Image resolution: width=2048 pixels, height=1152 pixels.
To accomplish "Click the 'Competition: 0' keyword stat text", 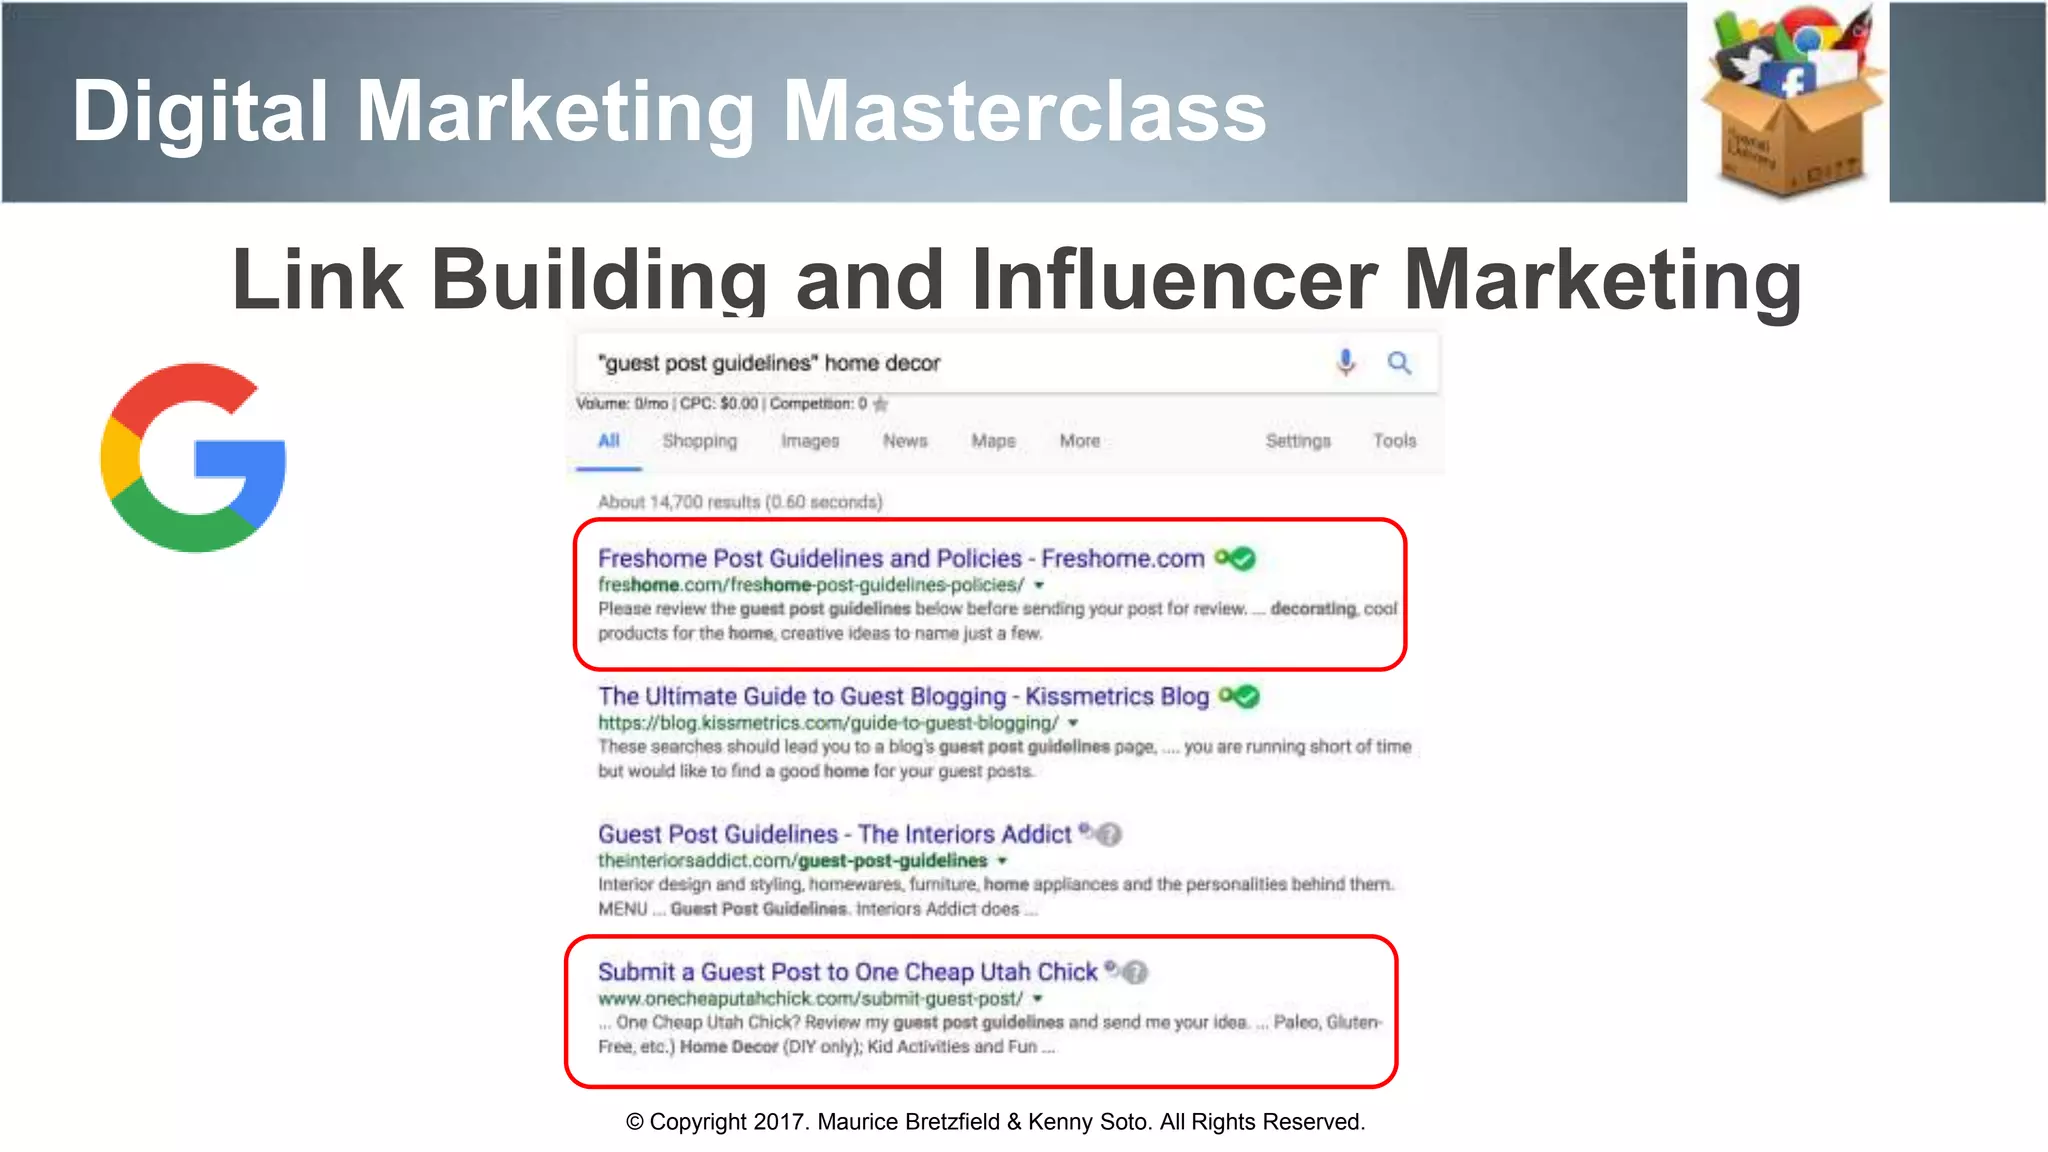I will 818,404.
